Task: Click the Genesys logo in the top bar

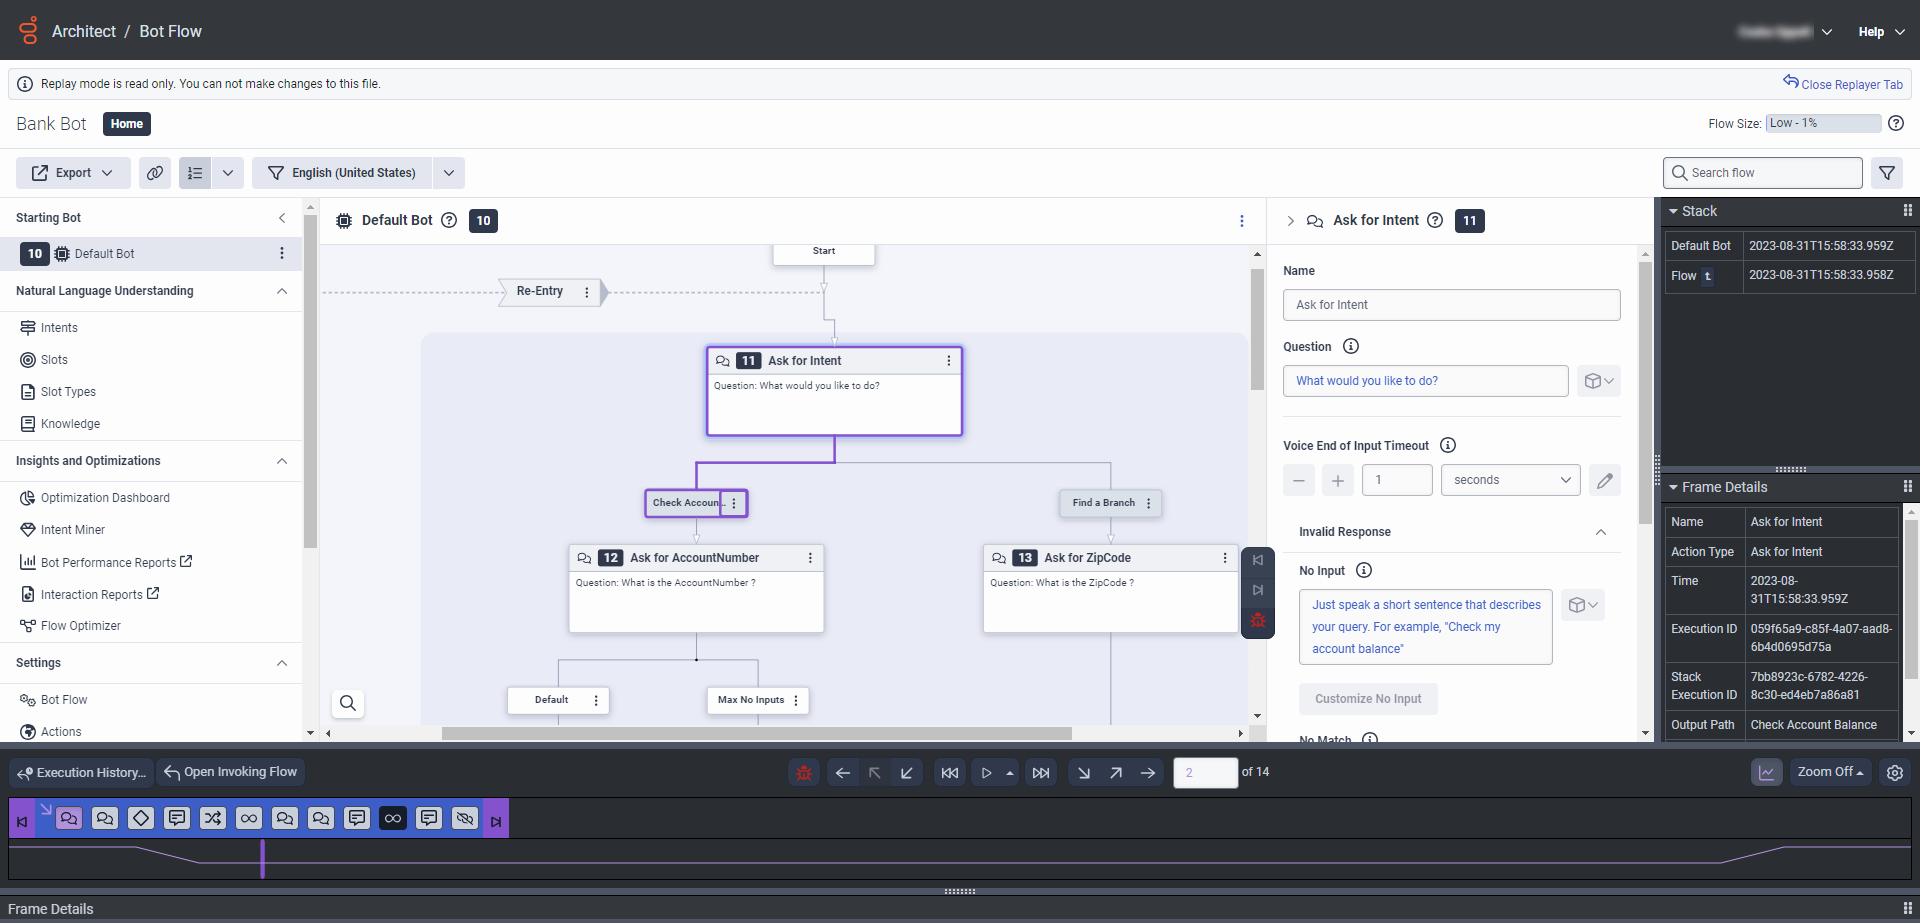Action: [x=27, y=31]
